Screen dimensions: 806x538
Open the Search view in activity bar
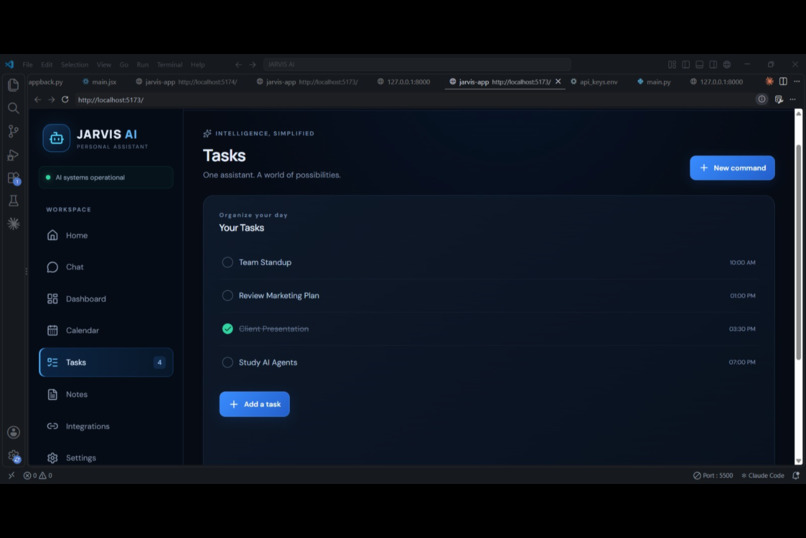13,108
